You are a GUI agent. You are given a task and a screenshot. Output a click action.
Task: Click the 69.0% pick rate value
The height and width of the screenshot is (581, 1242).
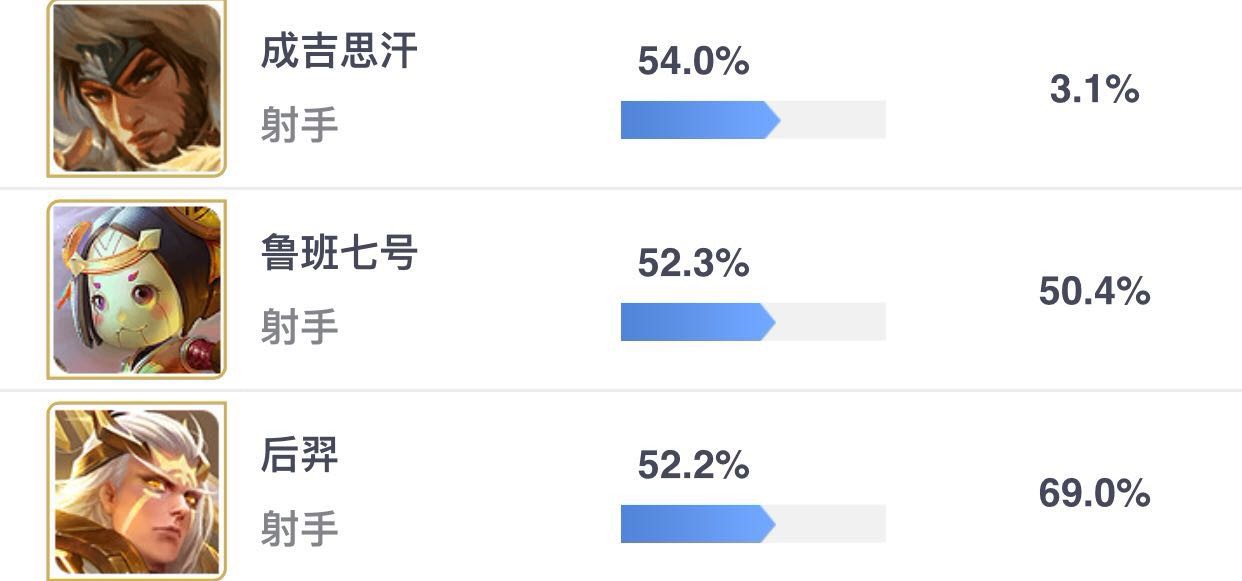1094,494
